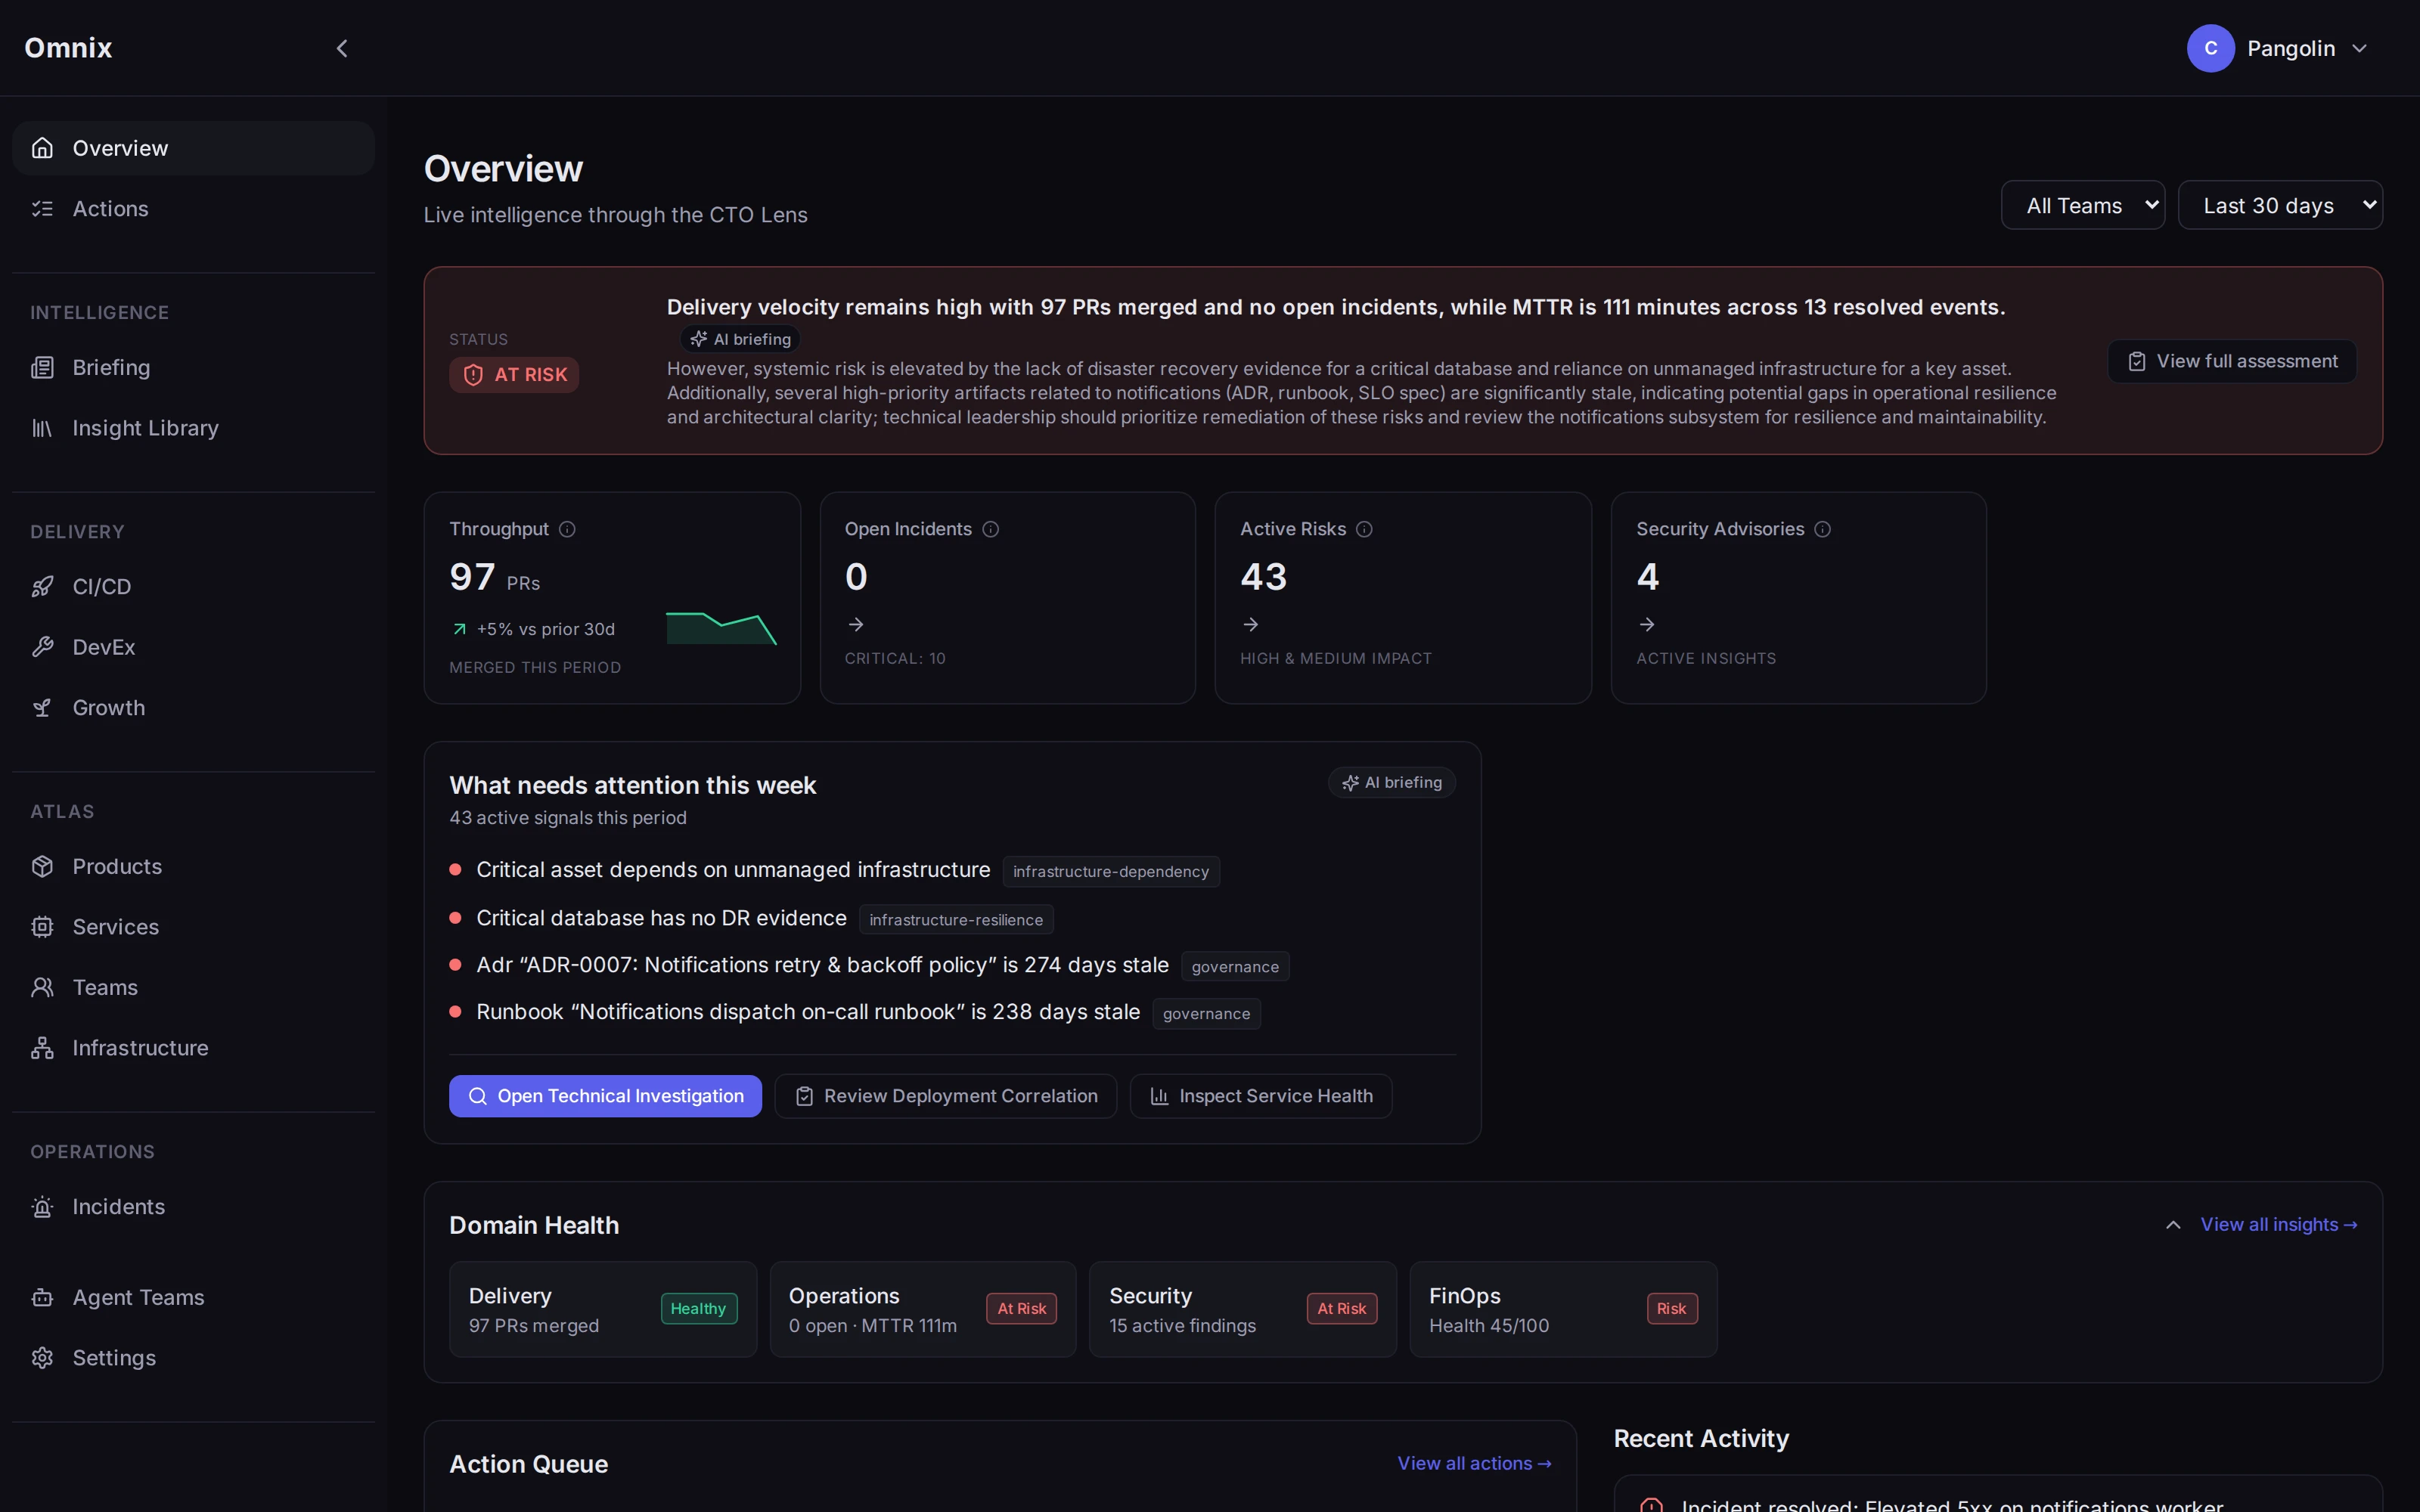
Task: Click the AT RISK status badge
Action: click(x=514, y=374)
